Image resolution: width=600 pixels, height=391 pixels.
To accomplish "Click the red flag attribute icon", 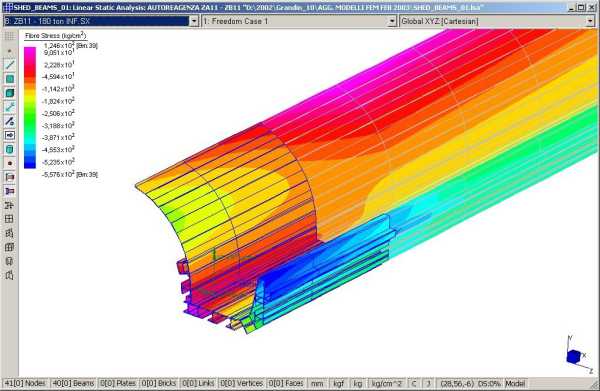I will point(10,177).
